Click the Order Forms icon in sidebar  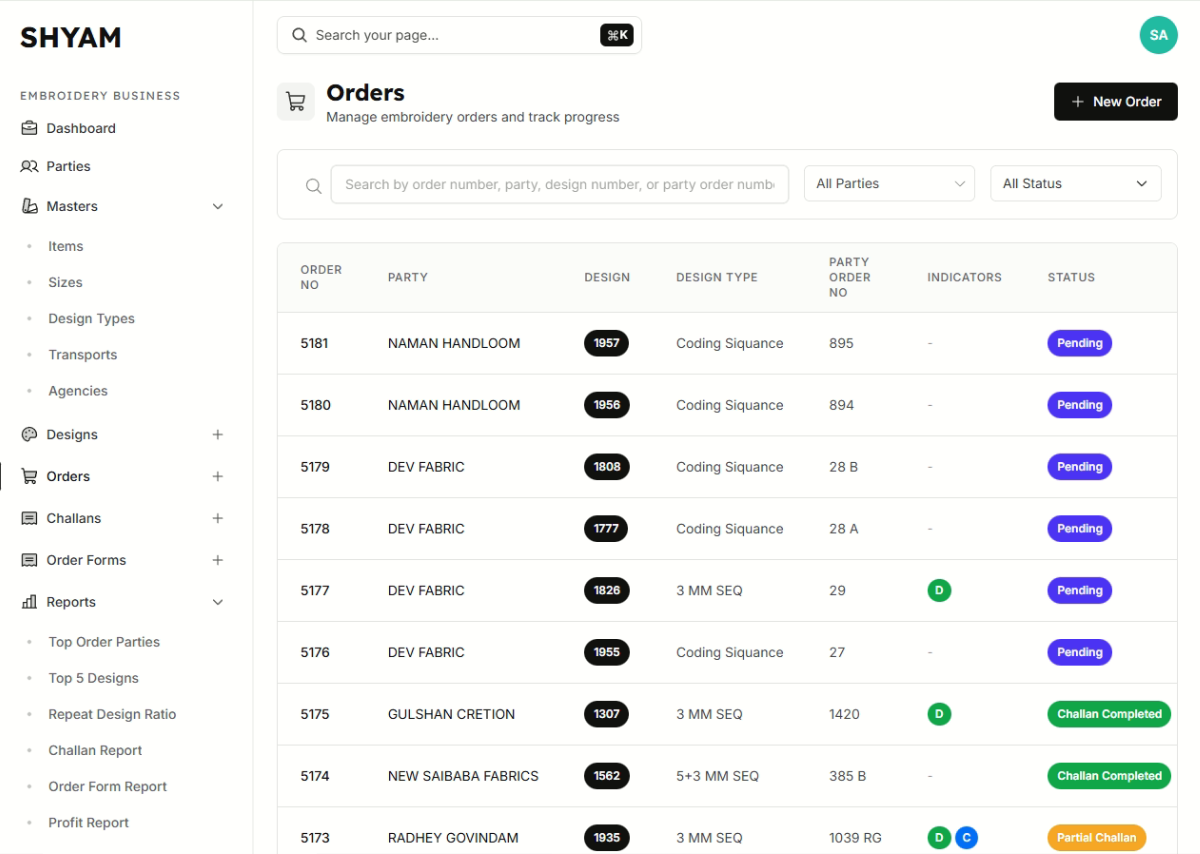pyautogui.click(x=29, y=560)
